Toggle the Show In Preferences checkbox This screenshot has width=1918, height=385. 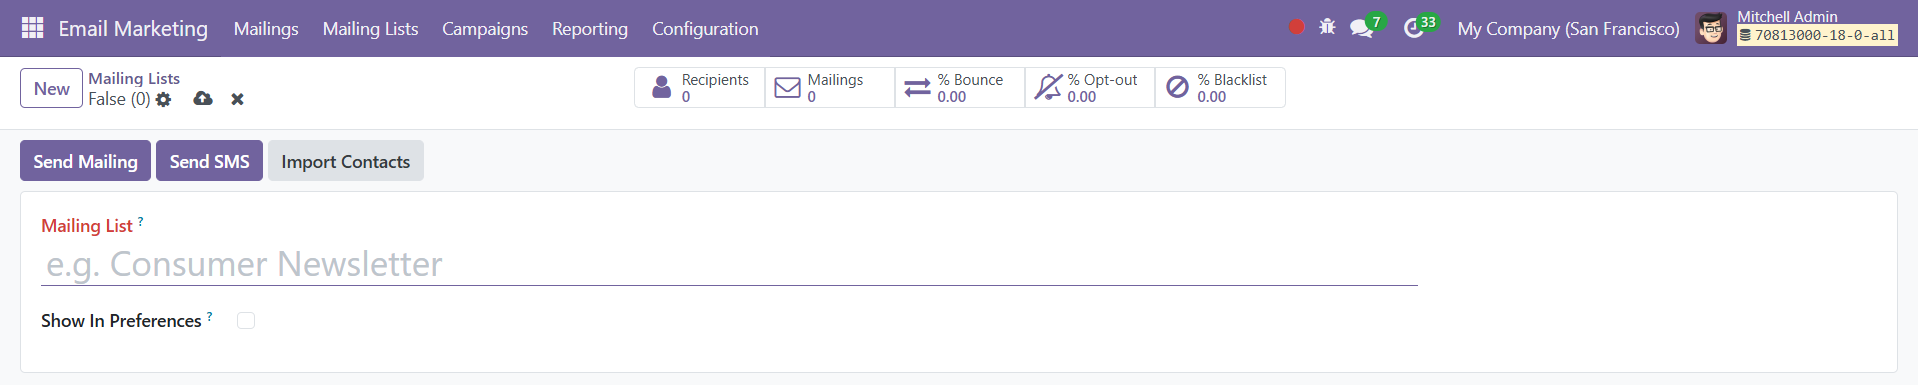click(246, 320)
